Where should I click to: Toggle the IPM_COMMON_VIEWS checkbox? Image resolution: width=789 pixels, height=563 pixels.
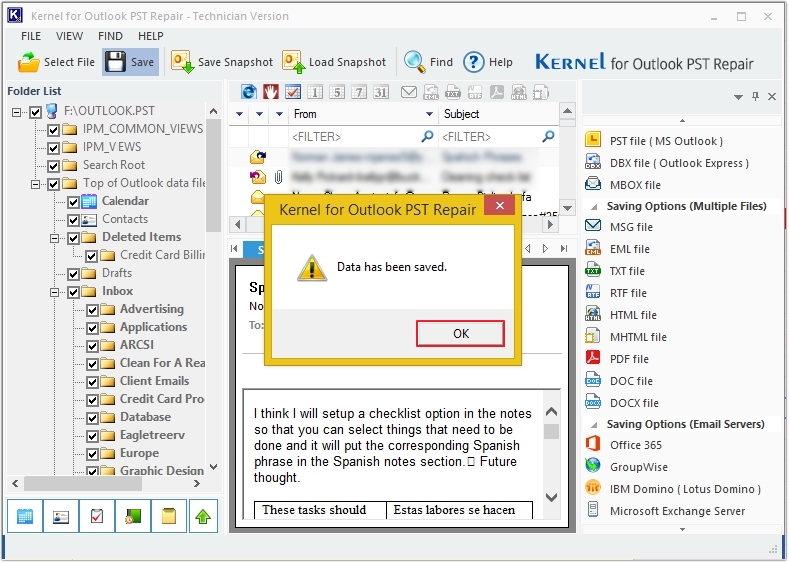[x=53, y=130]
